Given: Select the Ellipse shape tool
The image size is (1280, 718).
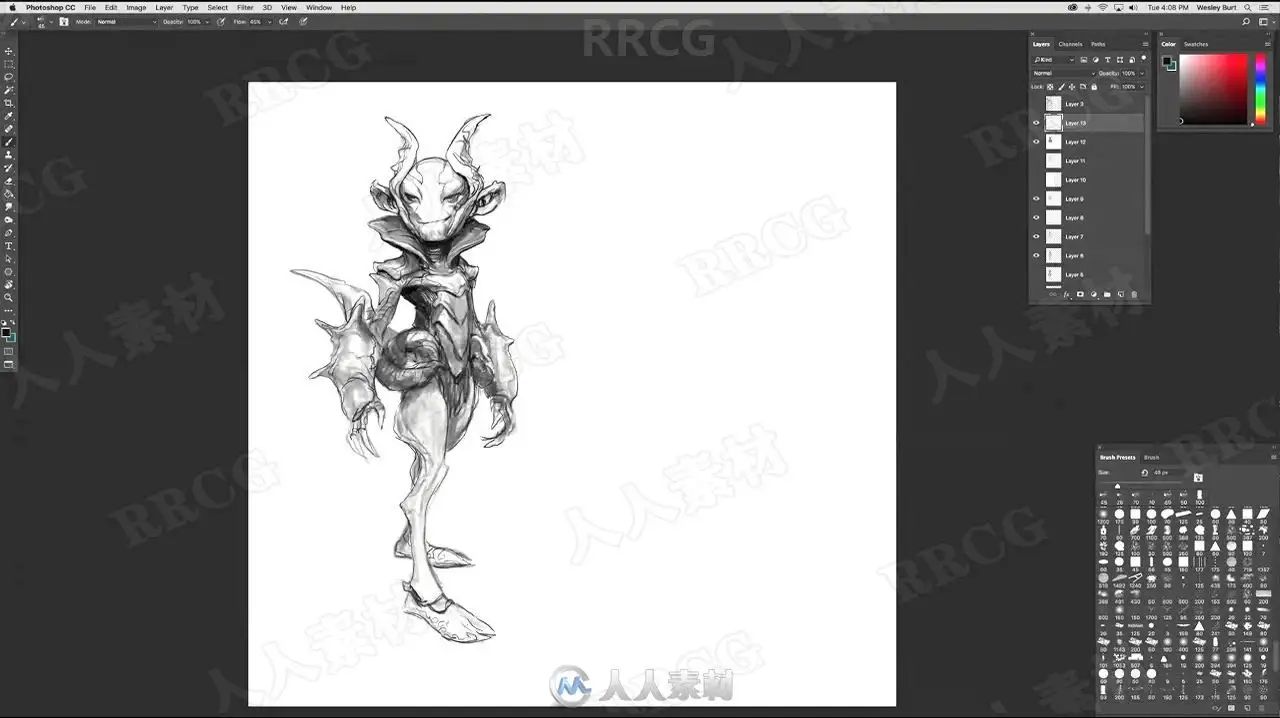Looking at the screenshot, I should [9, 272].
